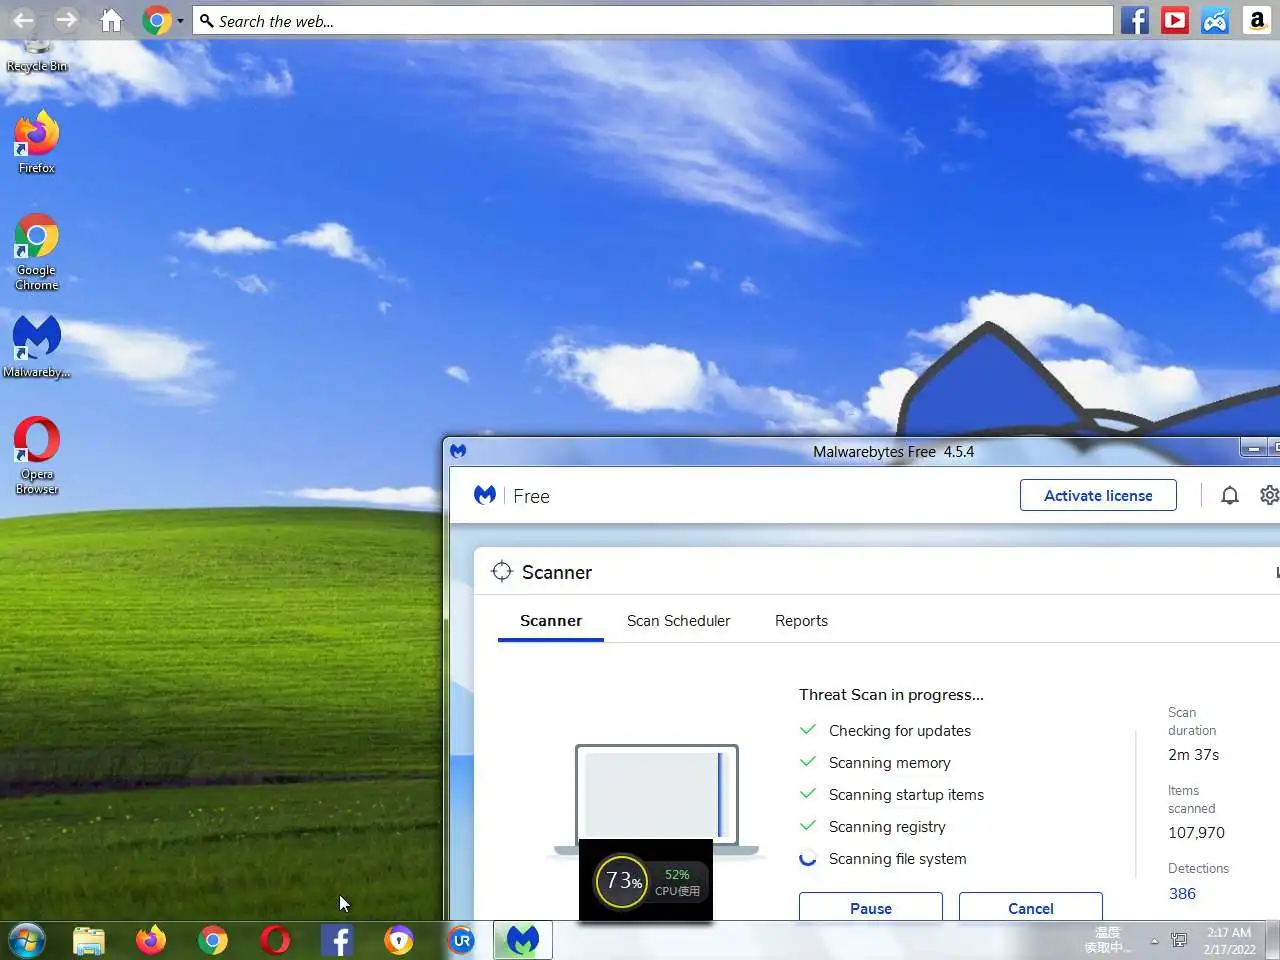Select the Recycle Bin desktop icon
This screenshot has height=960, width=1280.
click(37, 57)
